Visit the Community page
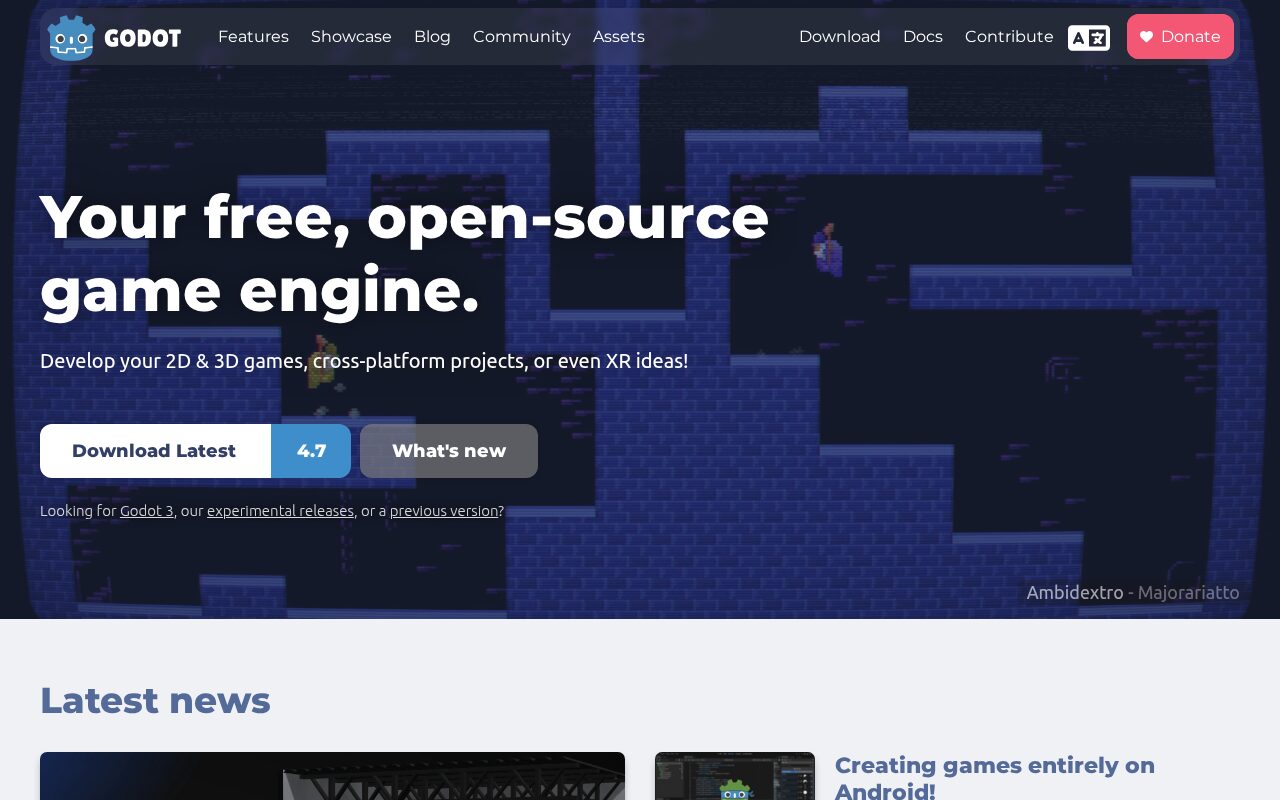This screenshot has width=1280, height=800. tap(522, 36)
